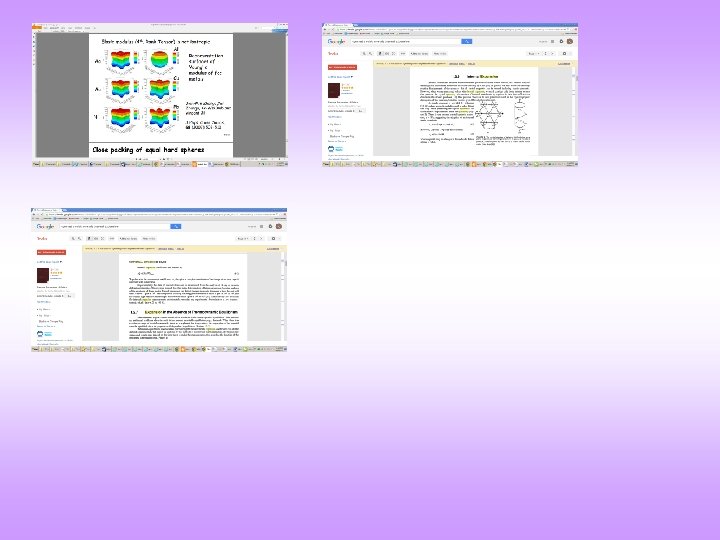The width and height of the screenshot is (720, 540).
Task: Click blue search button in text-only Books screenshot
Action: coord(175,226)
